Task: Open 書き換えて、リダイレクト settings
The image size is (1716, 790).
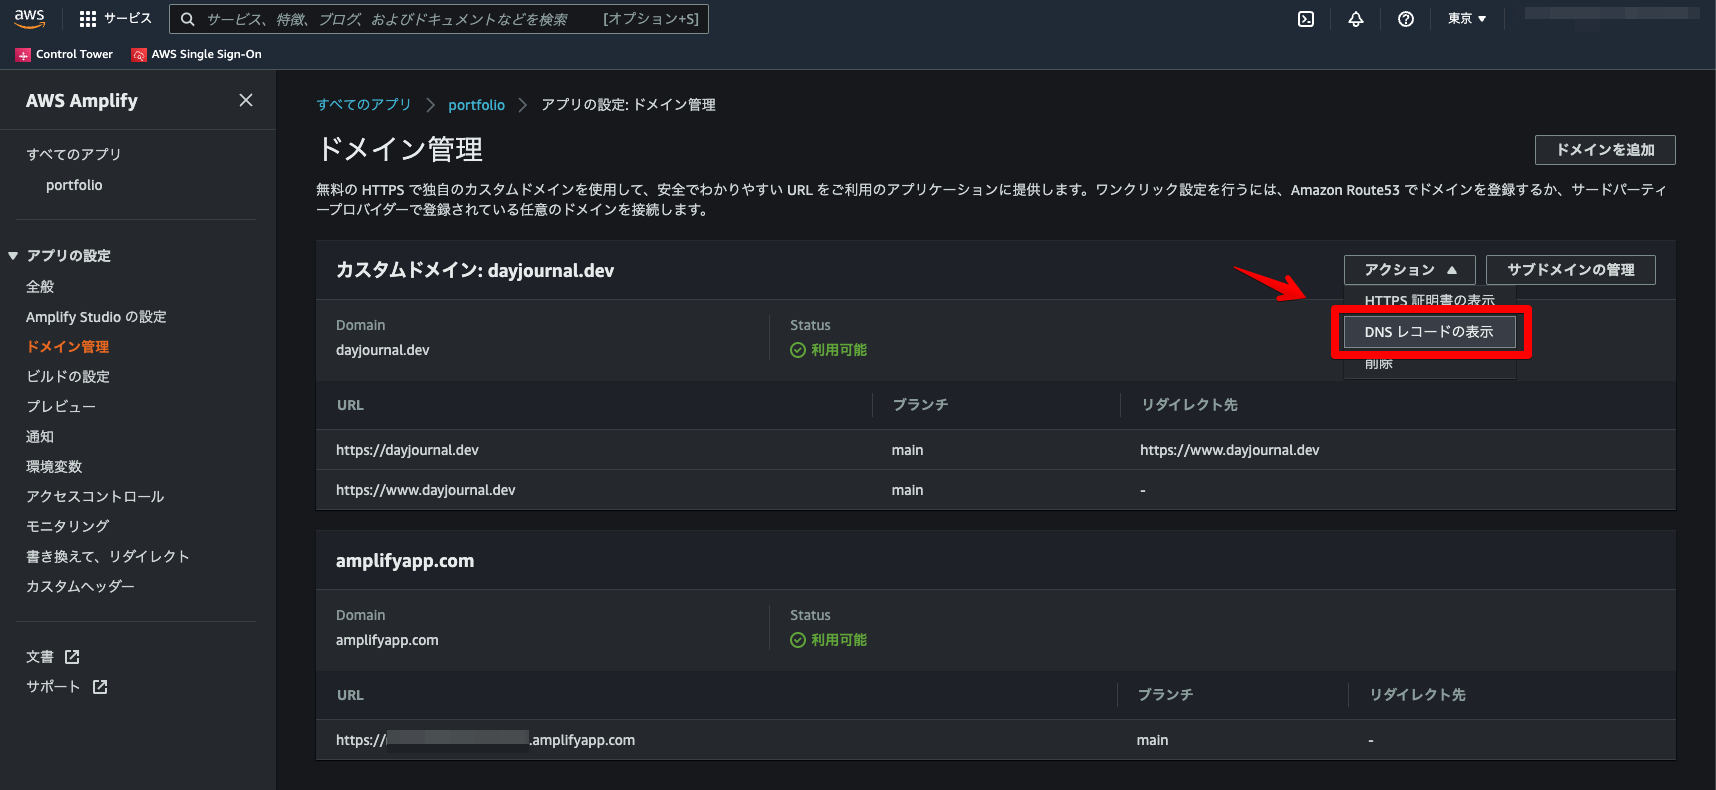Action: pos(108,557)
